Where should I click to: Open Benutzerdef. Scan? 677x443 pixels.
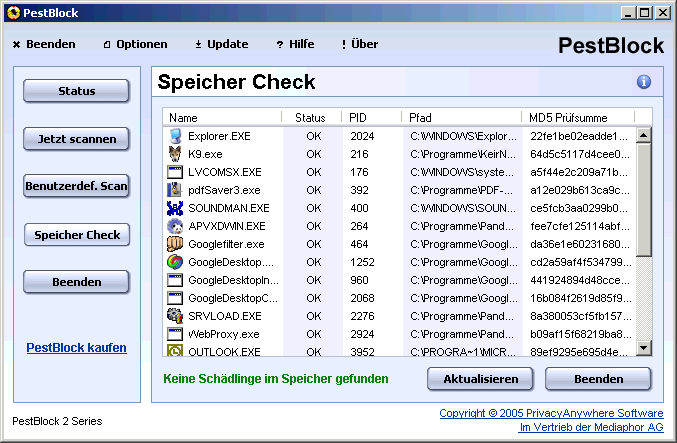tap(76, 186)
